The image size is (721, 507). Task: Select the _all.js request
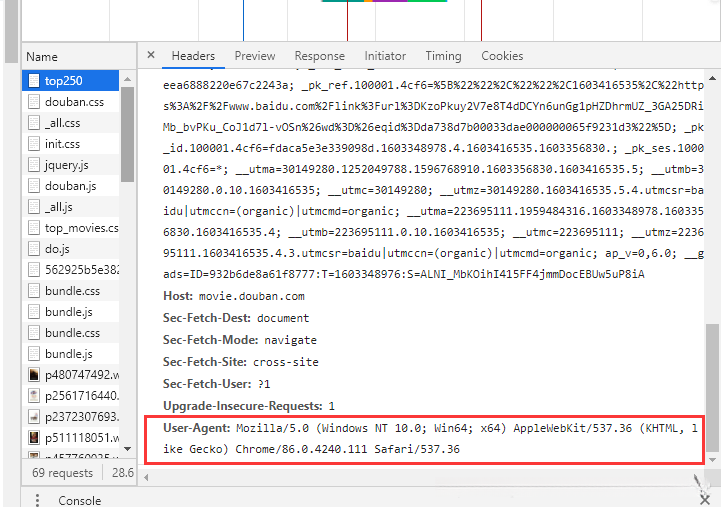click(x=70, y=207)
